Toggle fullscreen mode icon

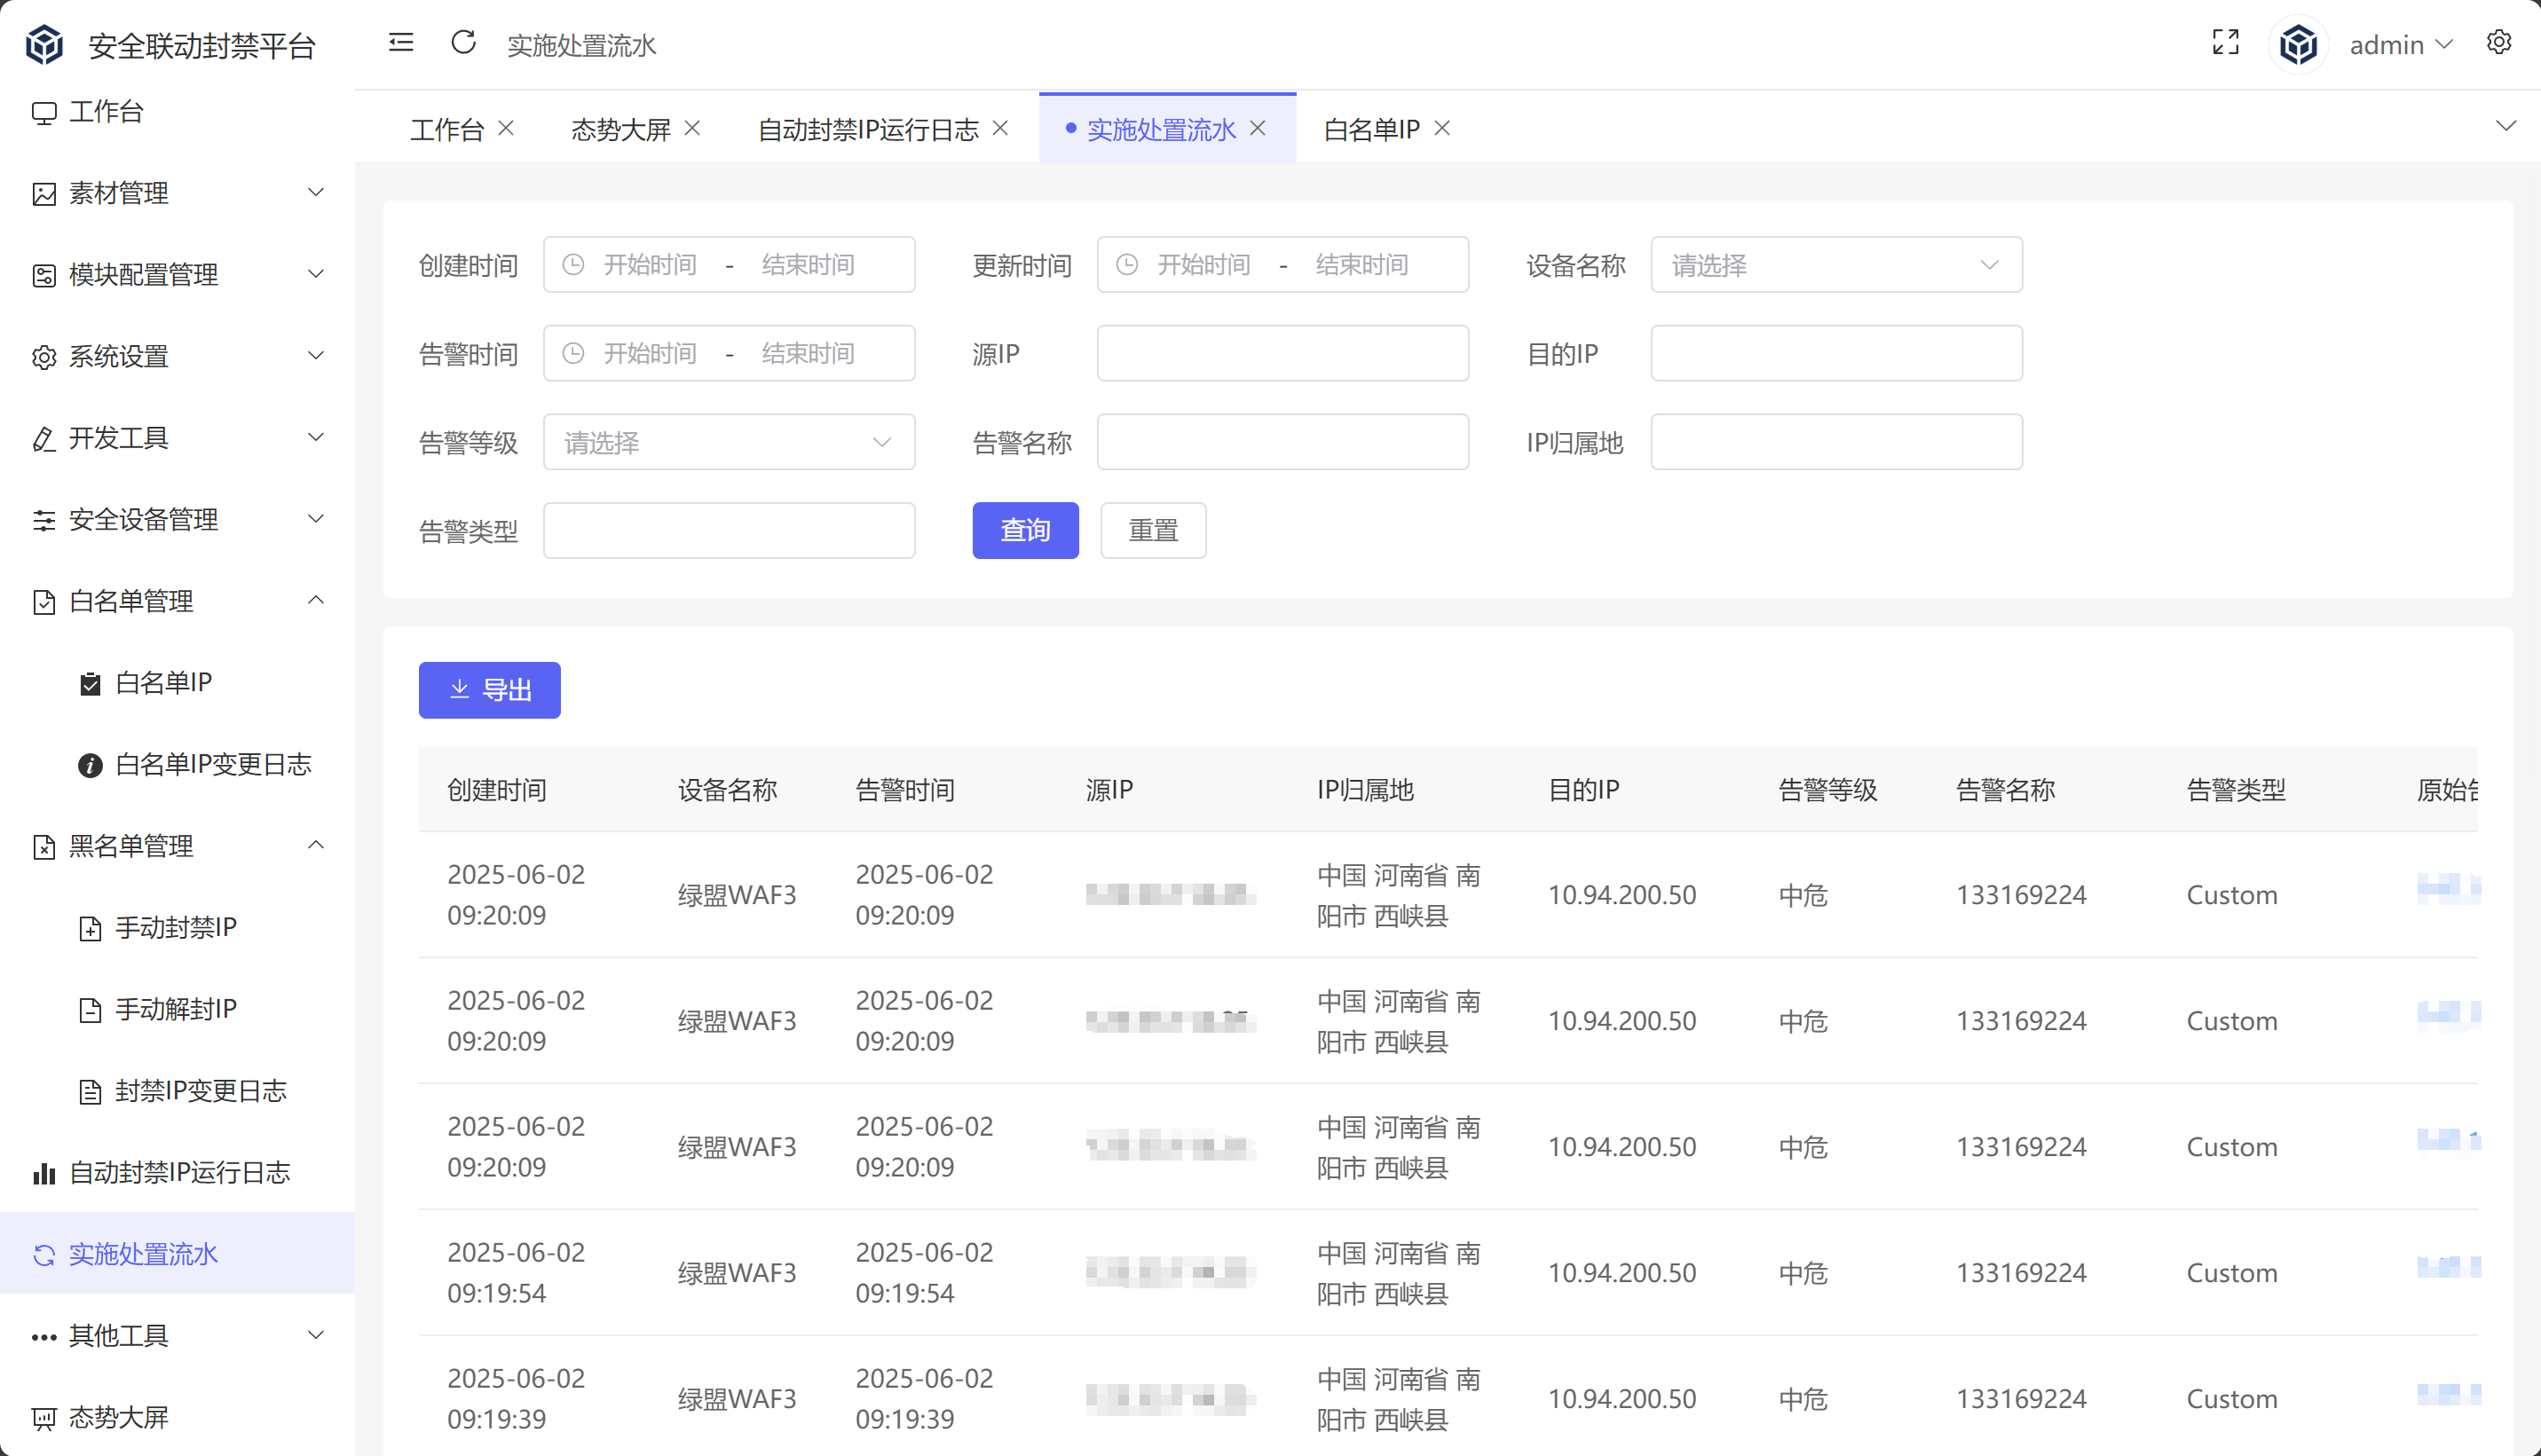[x=2225, y=42]
